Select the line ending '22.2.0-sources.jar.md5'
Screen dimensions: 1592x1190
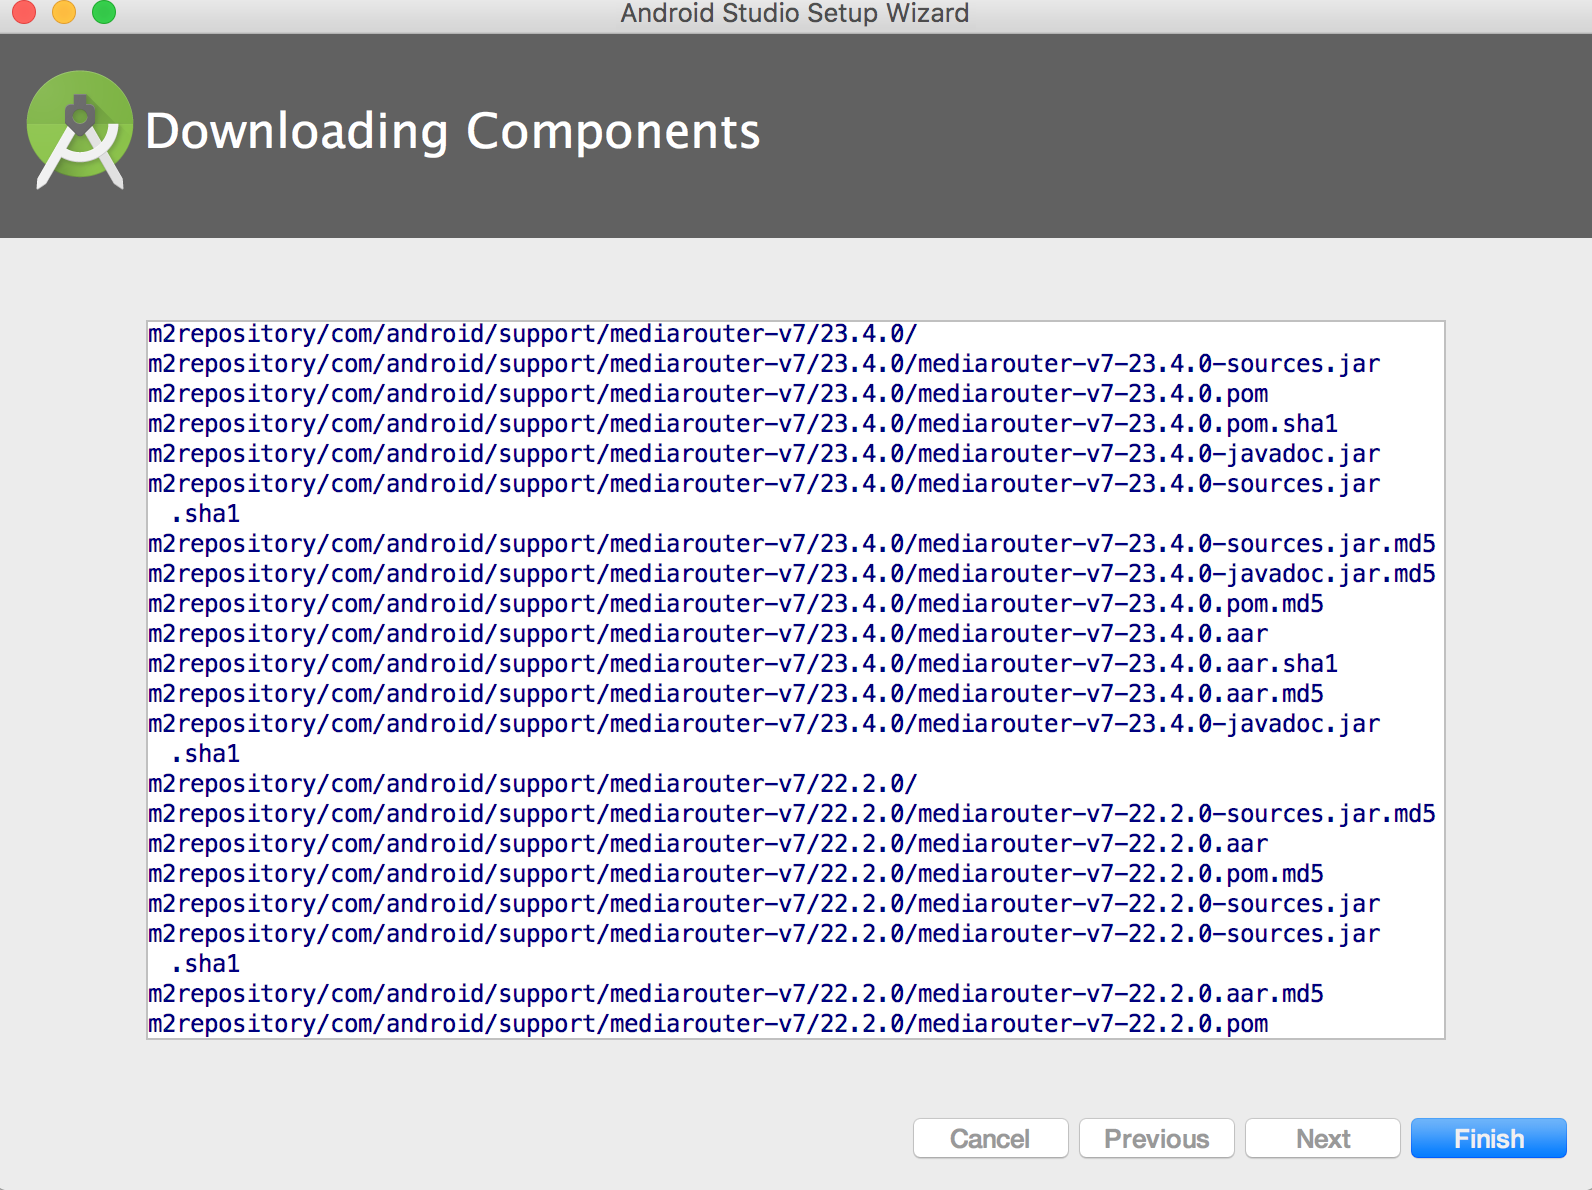(x=792, y=814)
